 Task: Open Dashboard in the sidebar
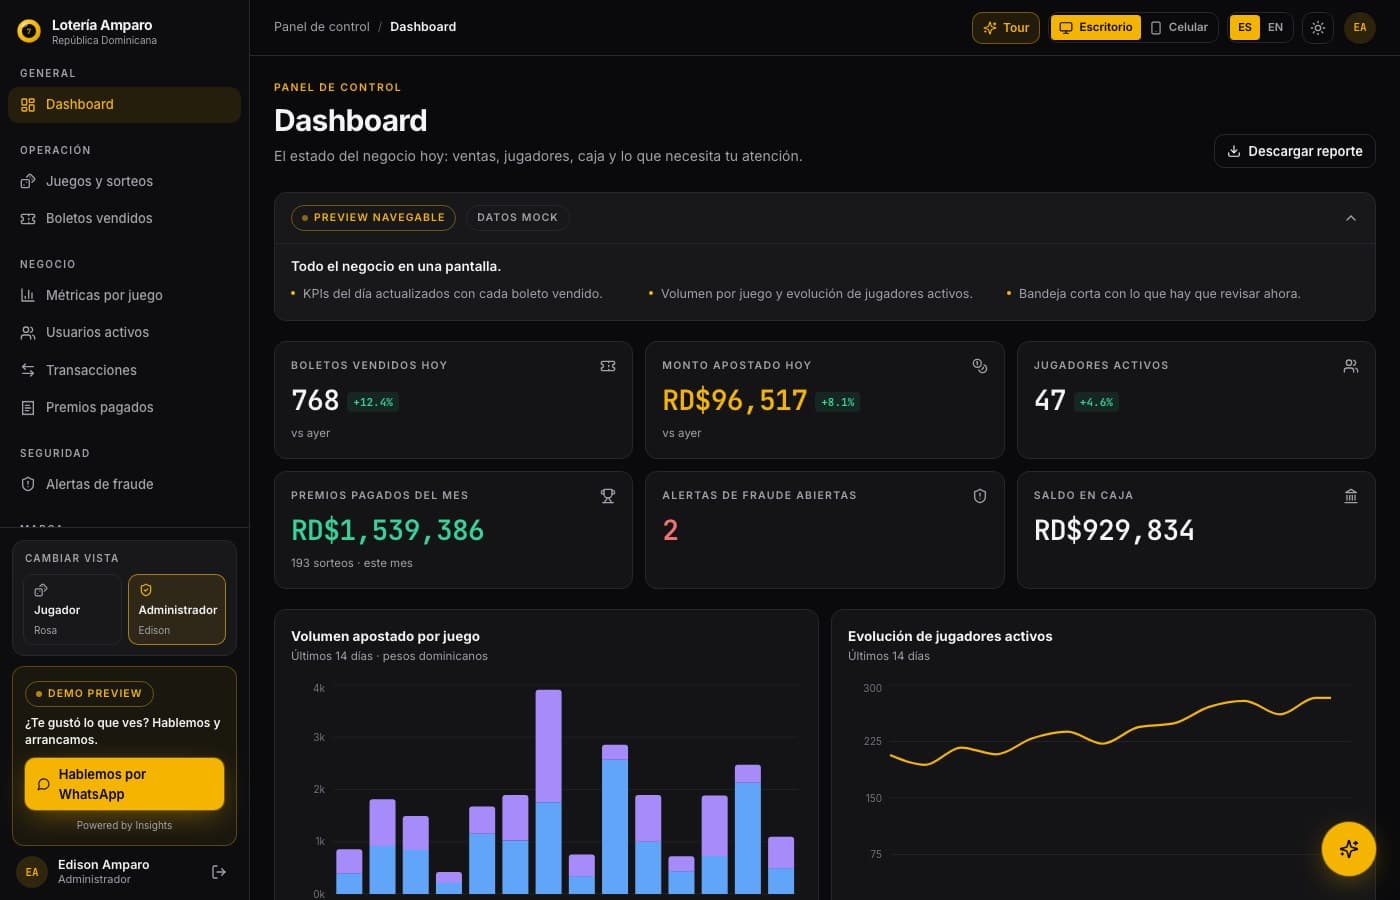point(124,105)
